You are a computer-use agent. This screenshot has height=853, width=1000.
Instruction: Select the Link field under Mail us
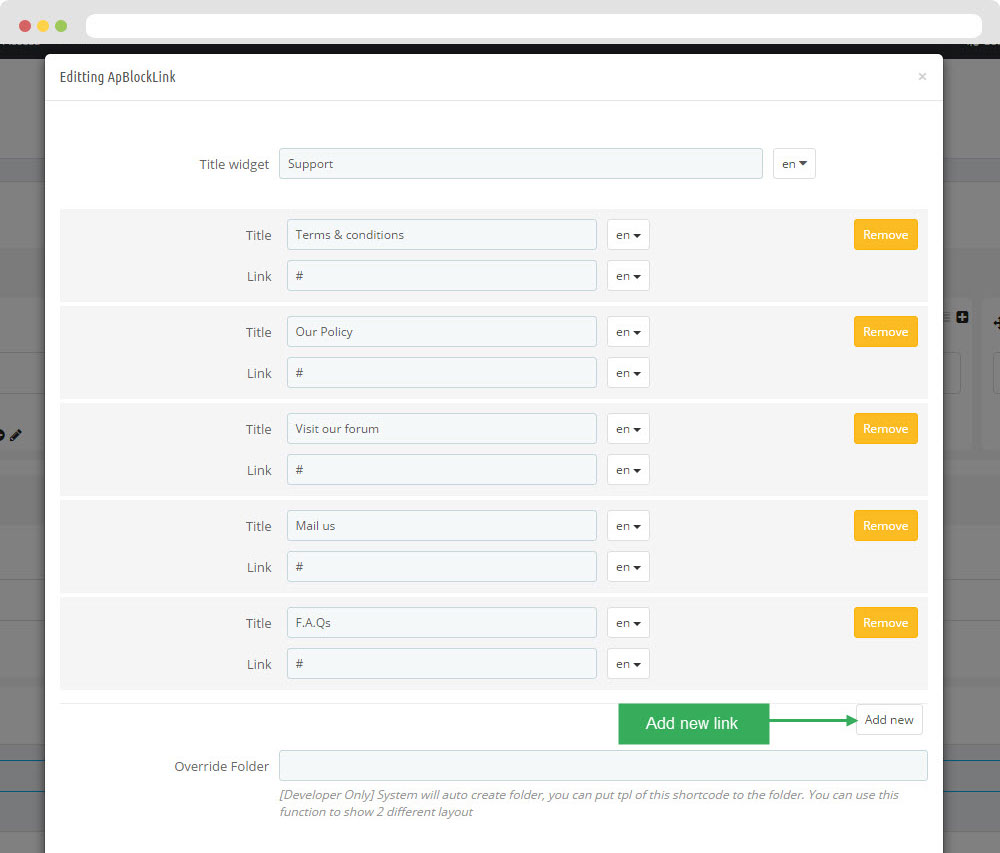click(441, 567)
